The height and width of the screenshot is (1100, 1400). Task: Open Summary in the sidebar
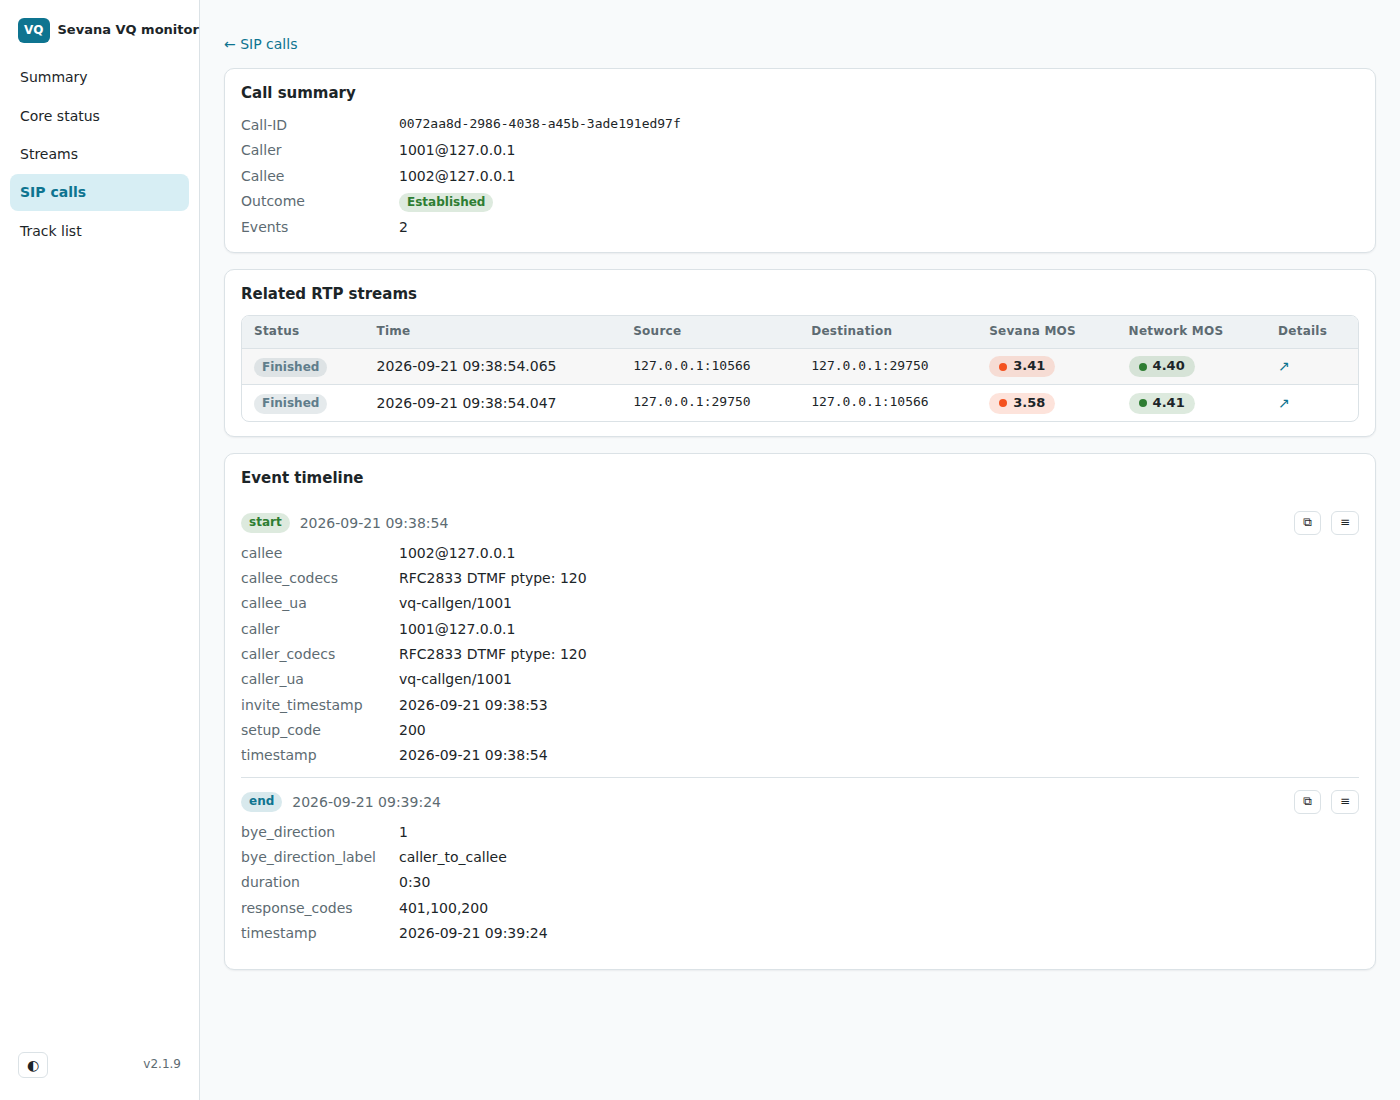pos(99,77)
